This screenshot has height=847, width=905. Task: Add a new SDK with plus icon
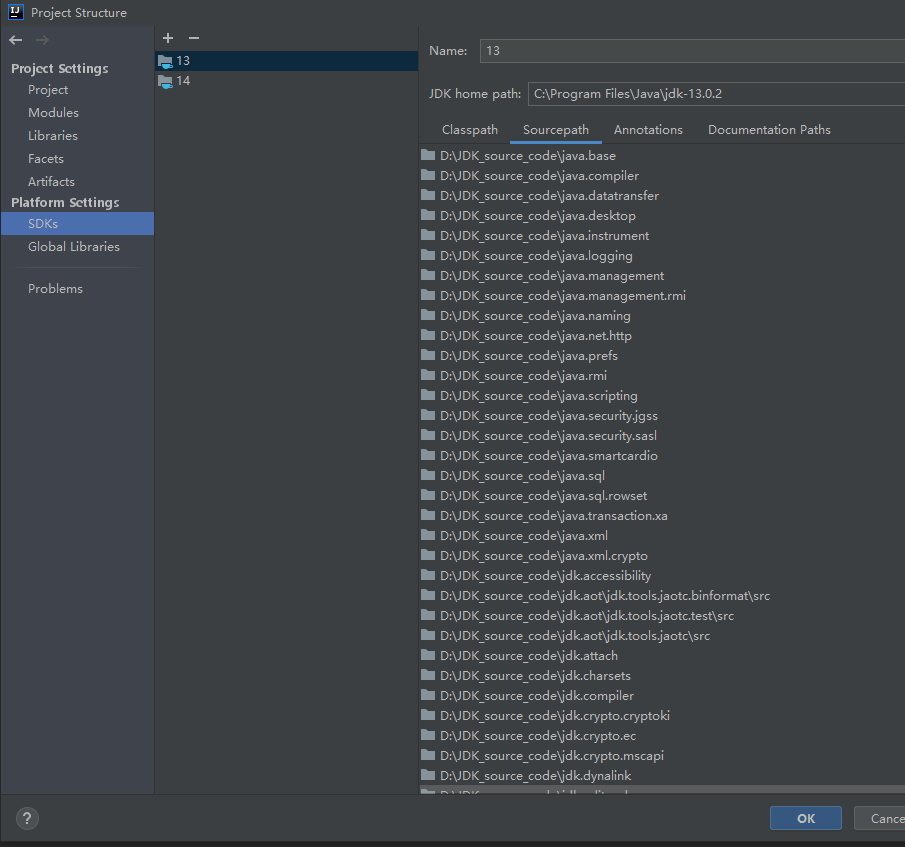(168, 38)
